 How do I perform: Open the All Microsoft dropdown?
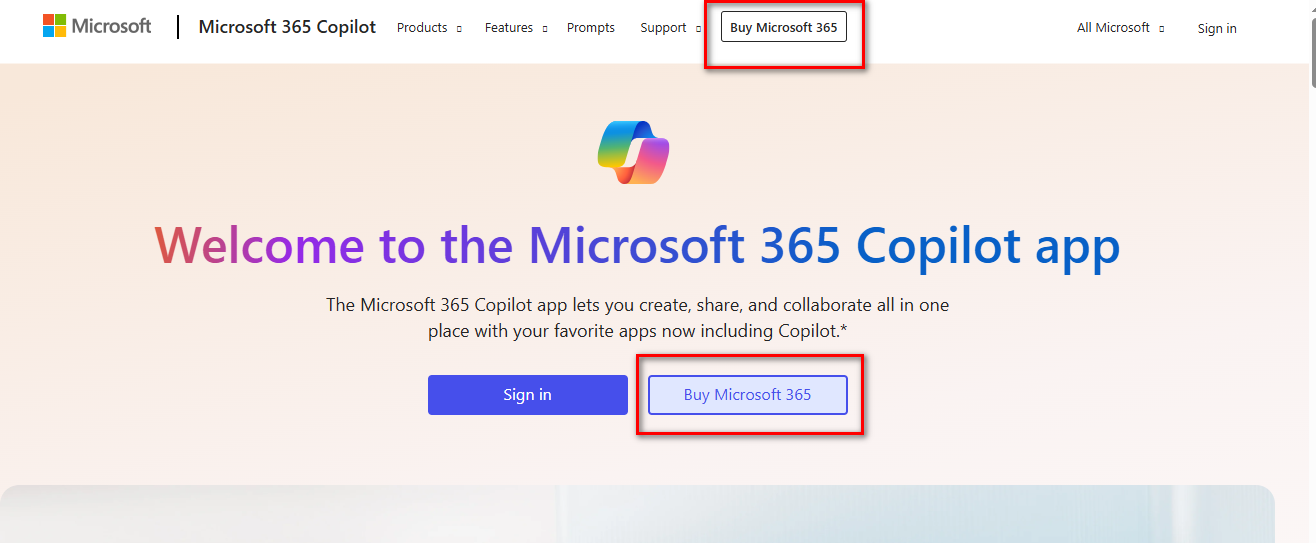(x=1120, y=28)
